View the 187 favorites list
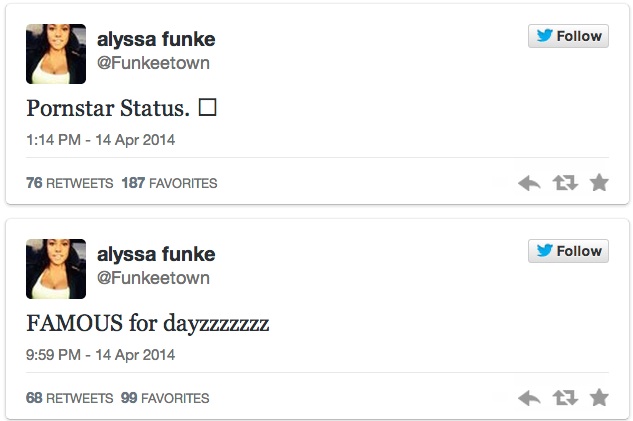This screenshot has width=633, height=421. pos(169,184)
